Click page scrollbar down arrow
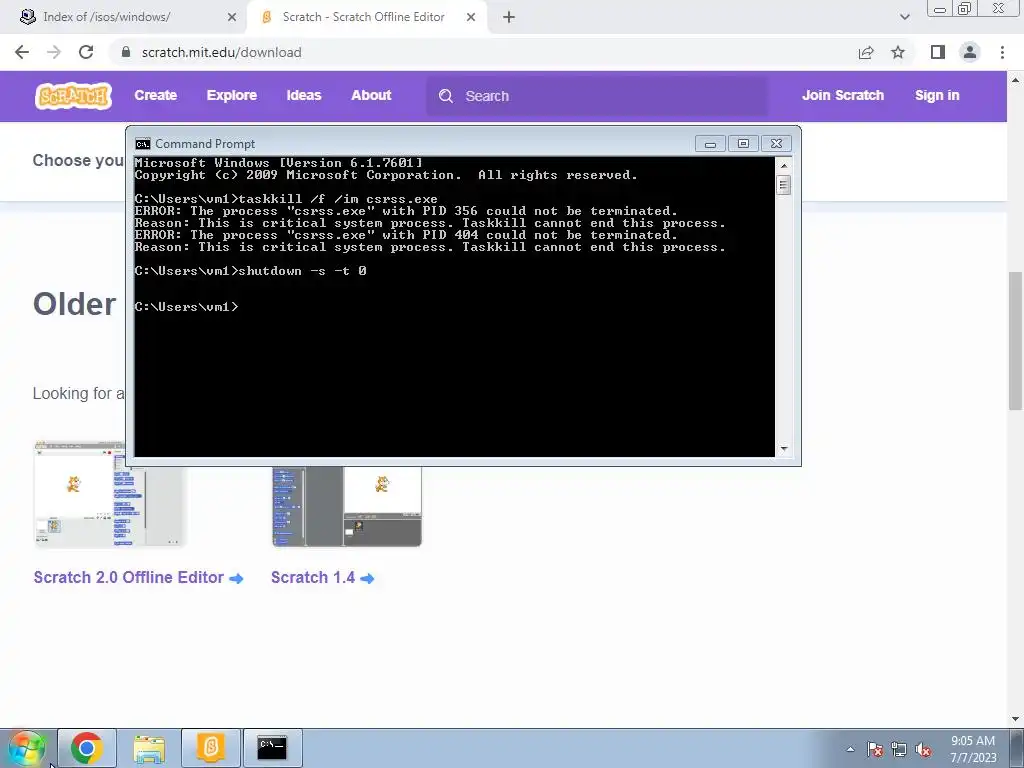1024x768 pixels. (1016, 720)
